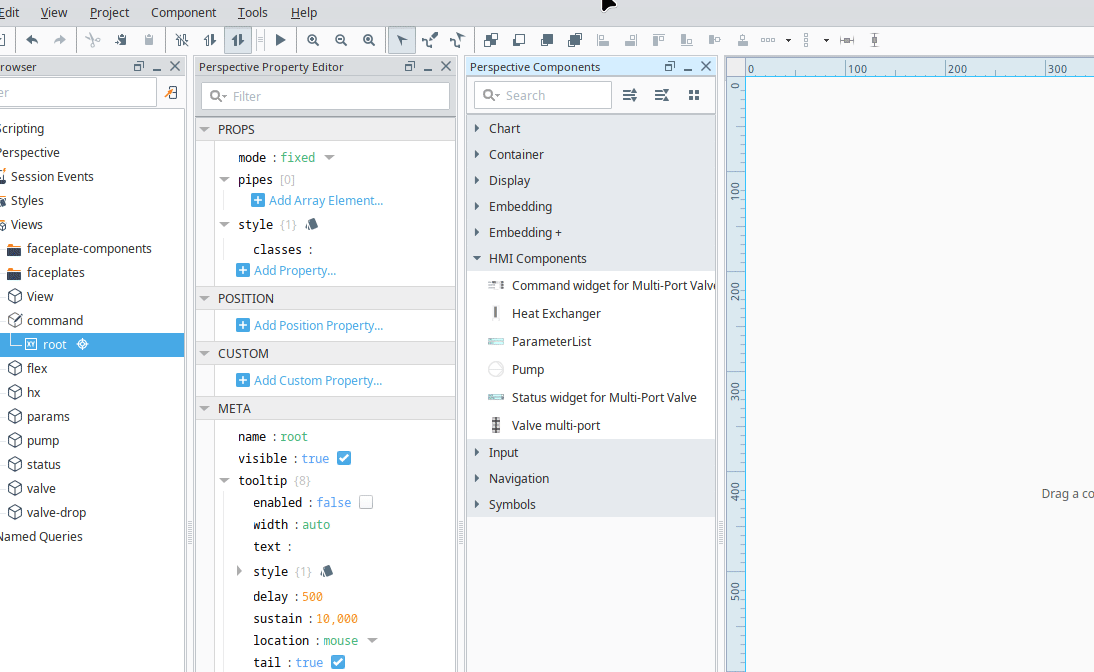Viewport: 1094px width, 672px height.
Task: Click the Align Left edges icon
Action: click(603, 40)
